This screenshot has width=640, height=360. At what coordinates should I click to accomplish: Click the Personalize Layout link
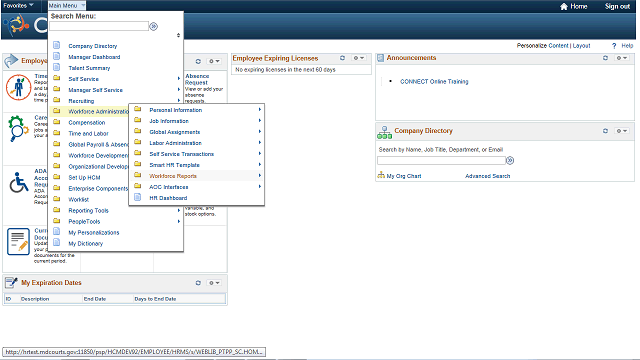581,46
